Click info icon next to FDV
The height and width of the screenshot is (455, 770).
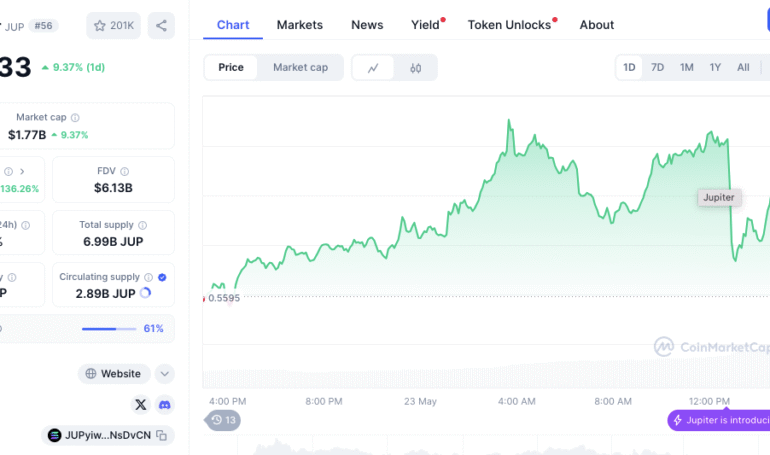pyautogui.click(x=124, y=171)
